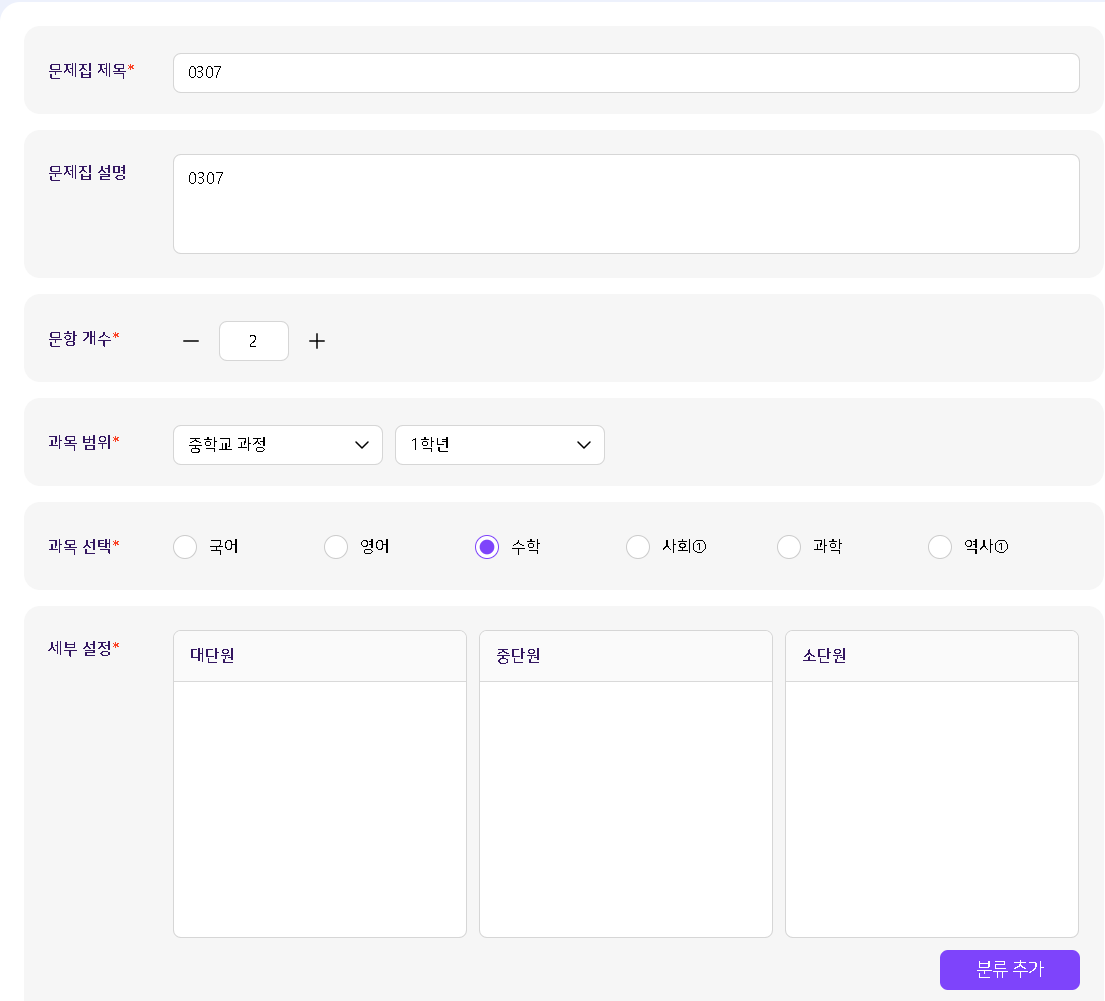Choose the 수학 radio button
Screen dimensions: 1105x1001
pos(487,547)
